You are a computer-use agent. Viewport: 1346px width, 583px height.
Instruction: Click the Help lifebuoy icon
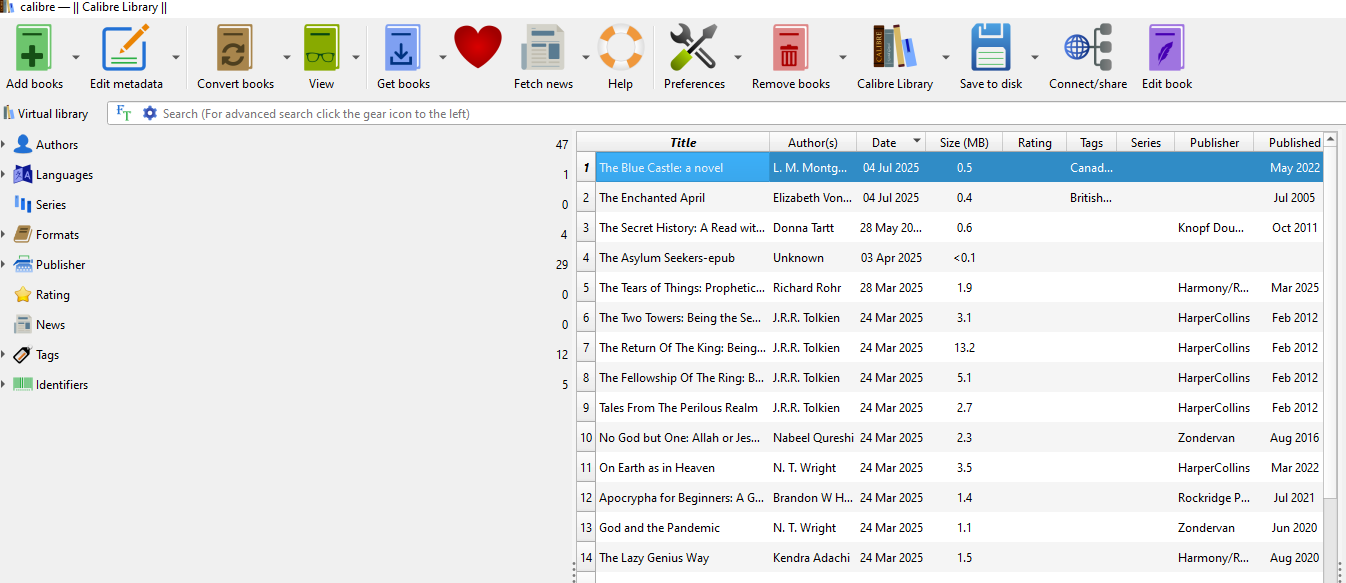click(x=620, y=47)
